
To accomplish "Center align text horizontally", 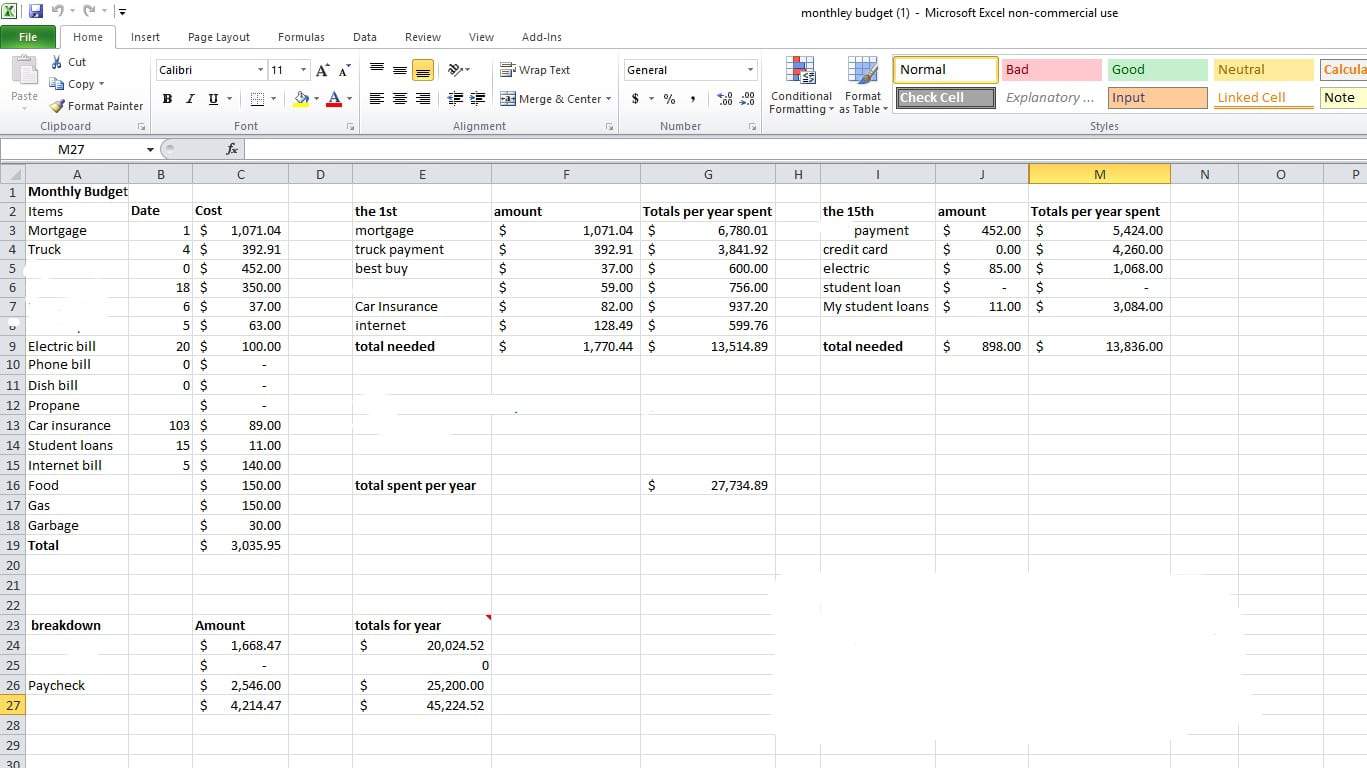I will [400, 99].
